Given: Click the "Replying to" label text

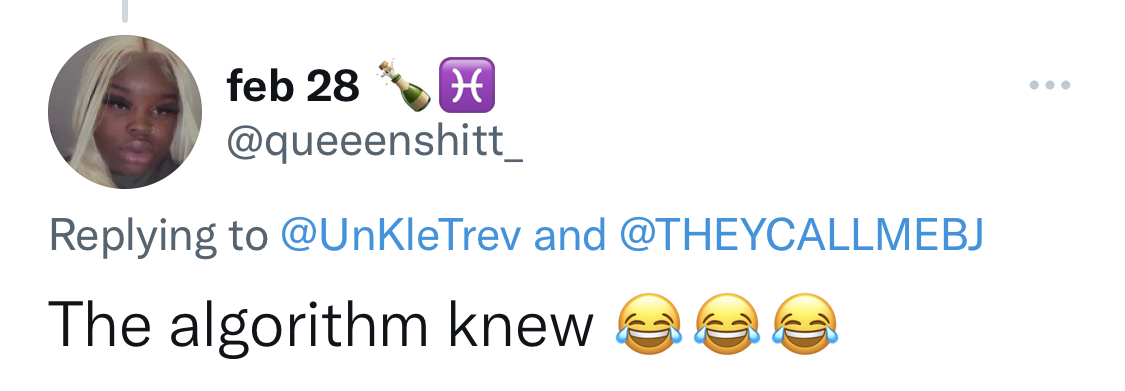Looking at the screenshot, I should pyautogui.click(x=158, y=236).
